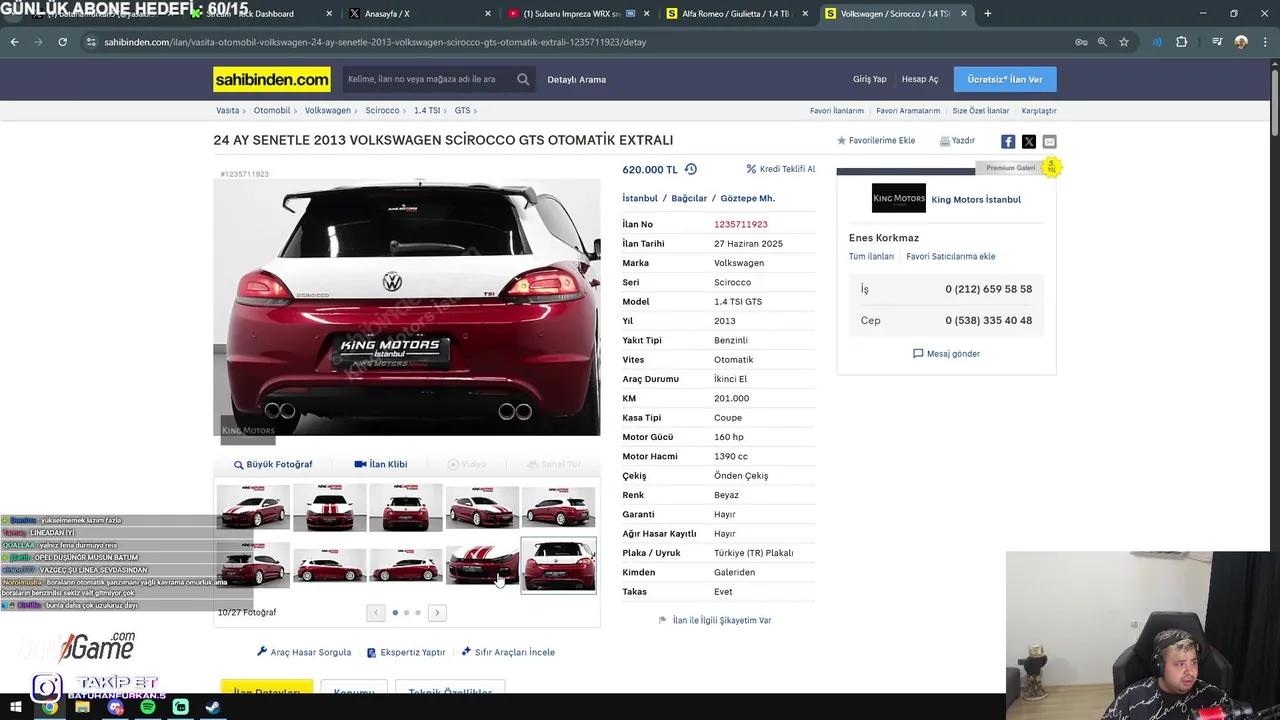Click the Chrome profile avatar
The height and width of the screenshot is (720, 1280).
(1241, 42)
